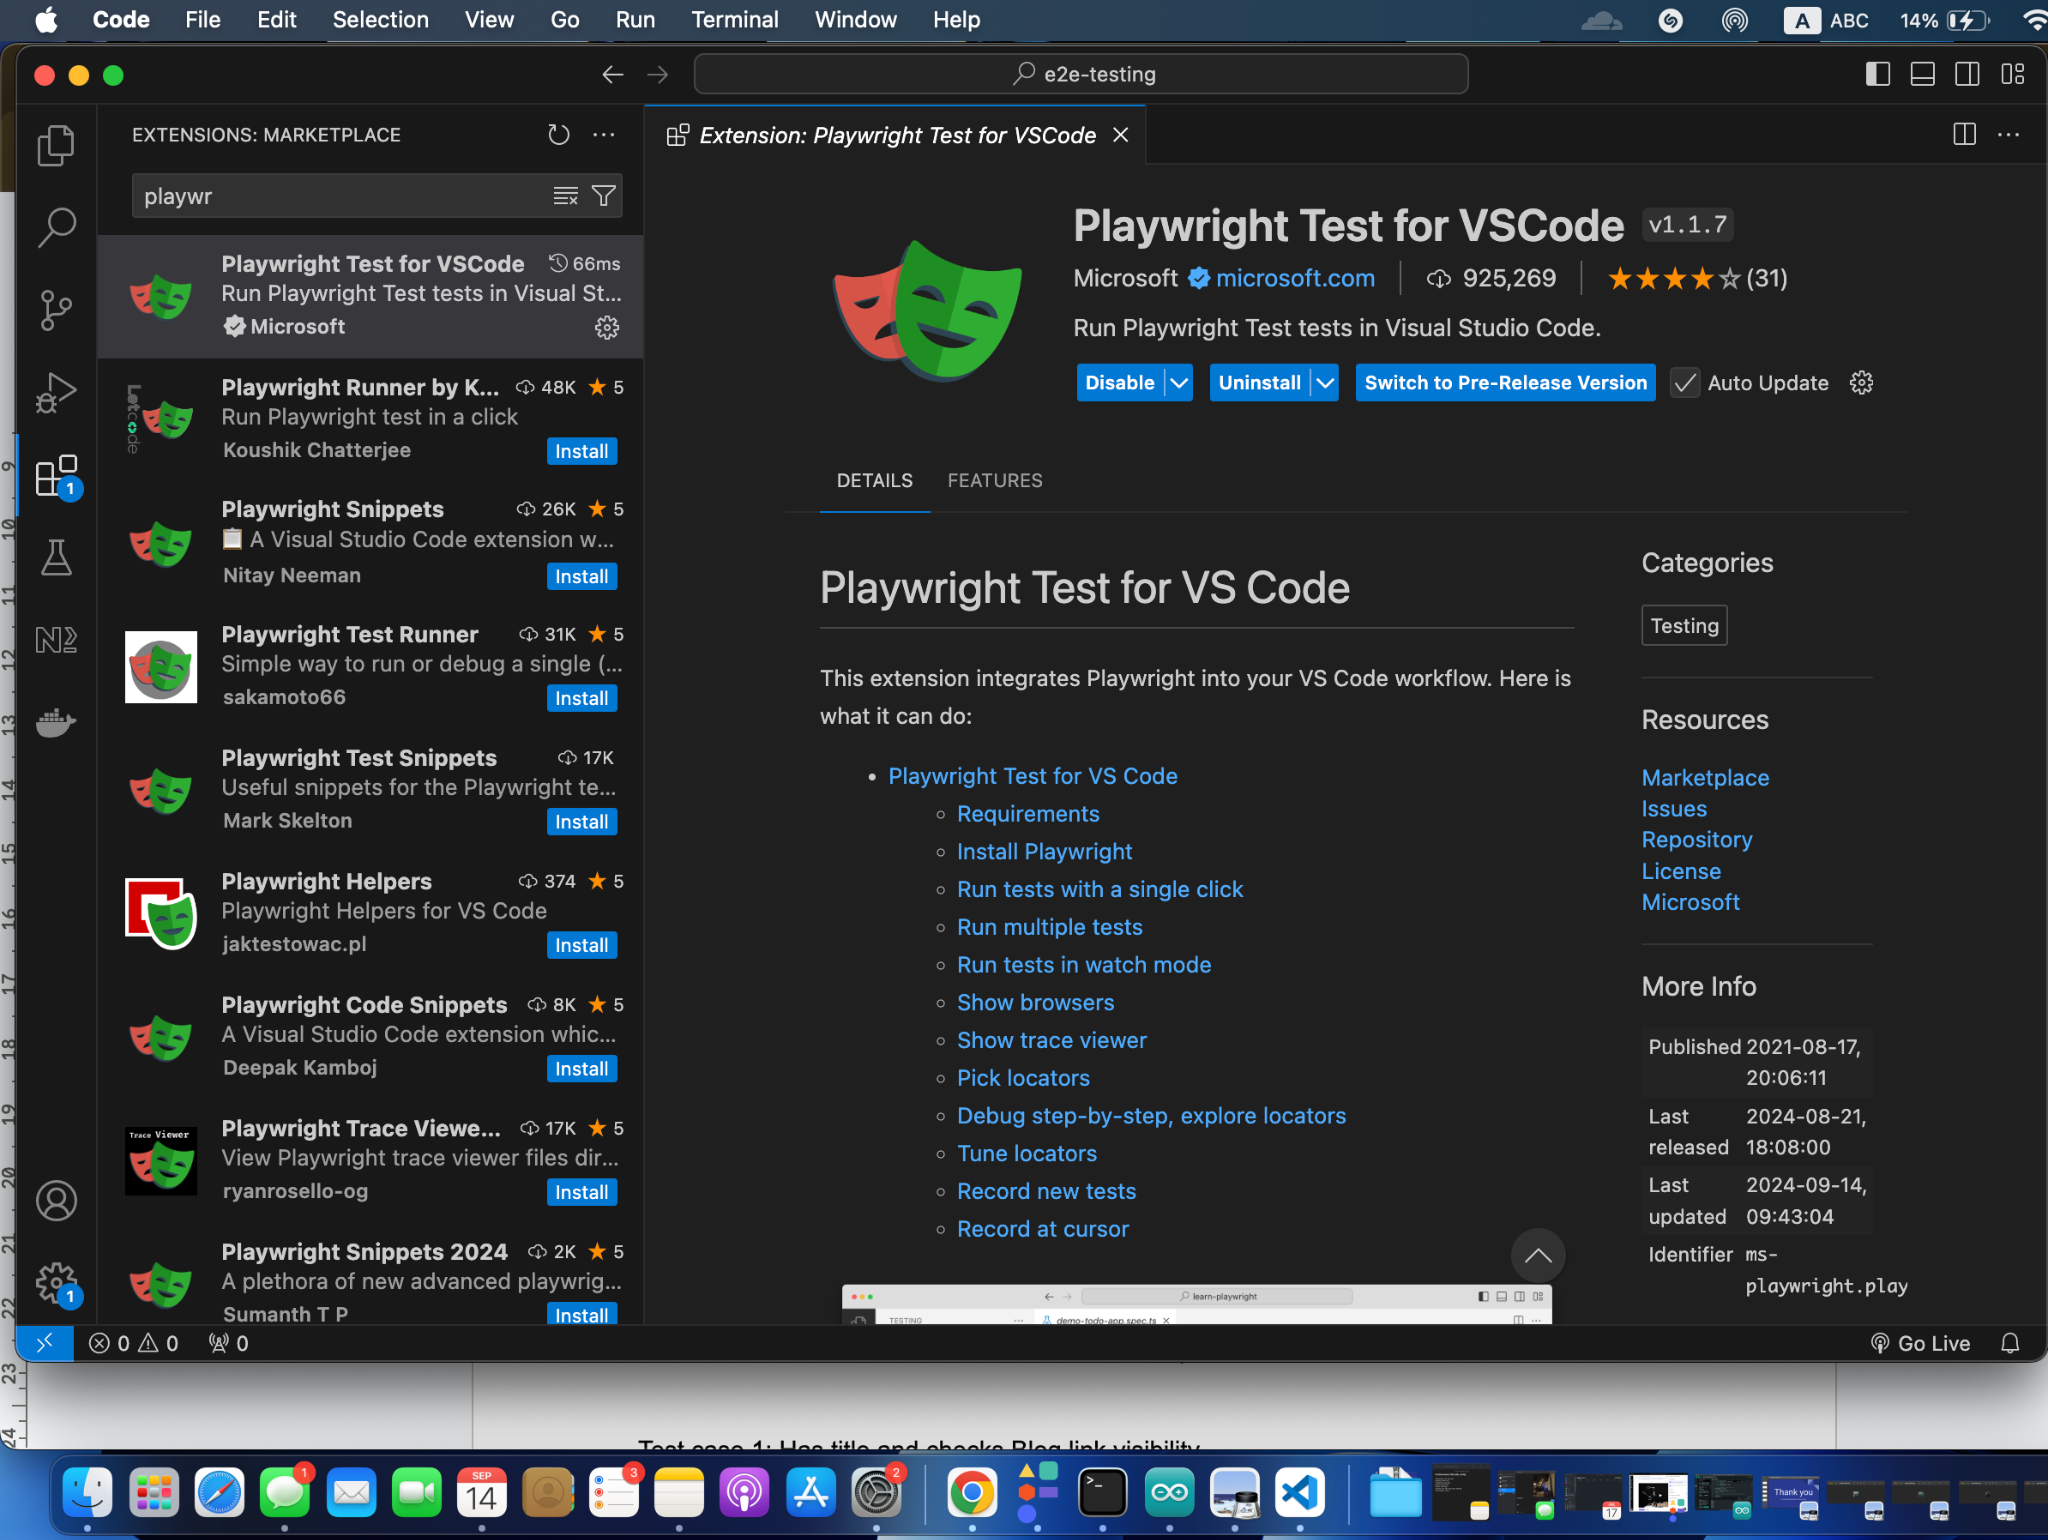Open the Explorer view in the activity bar

[x=56, y=145]
